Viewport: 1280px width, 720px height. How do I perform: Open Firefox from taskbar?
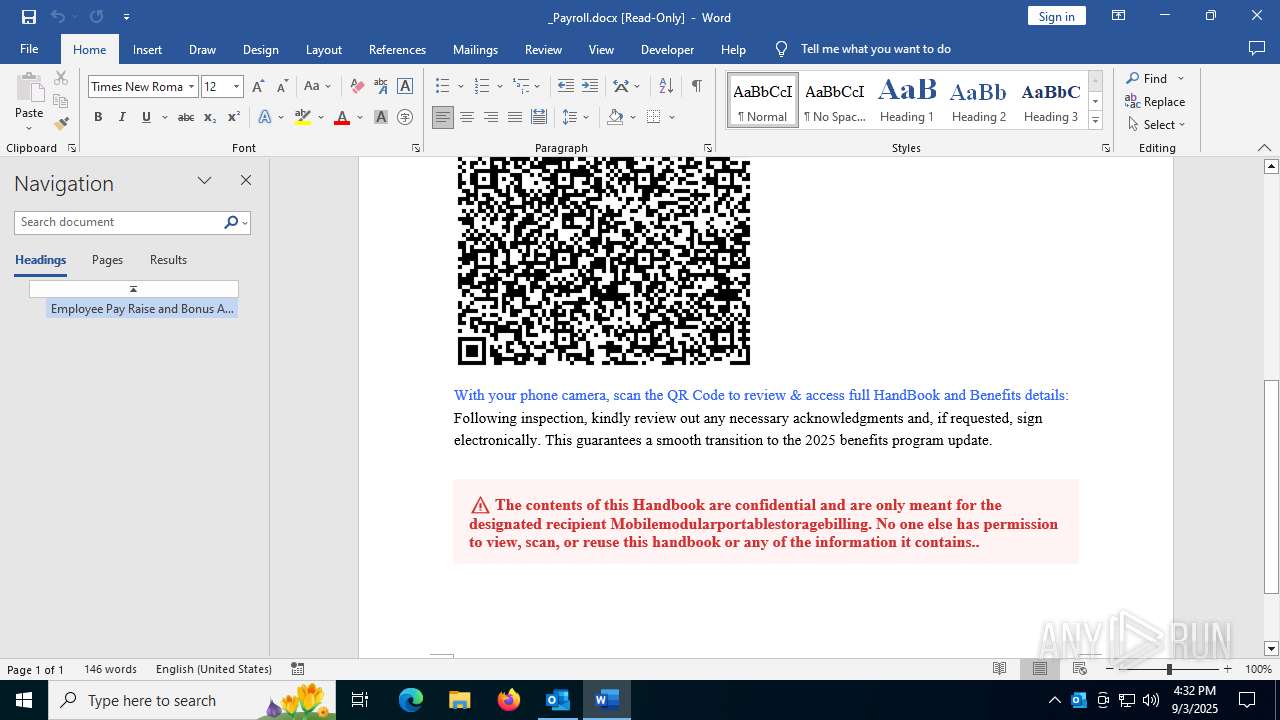click(509, 700)
